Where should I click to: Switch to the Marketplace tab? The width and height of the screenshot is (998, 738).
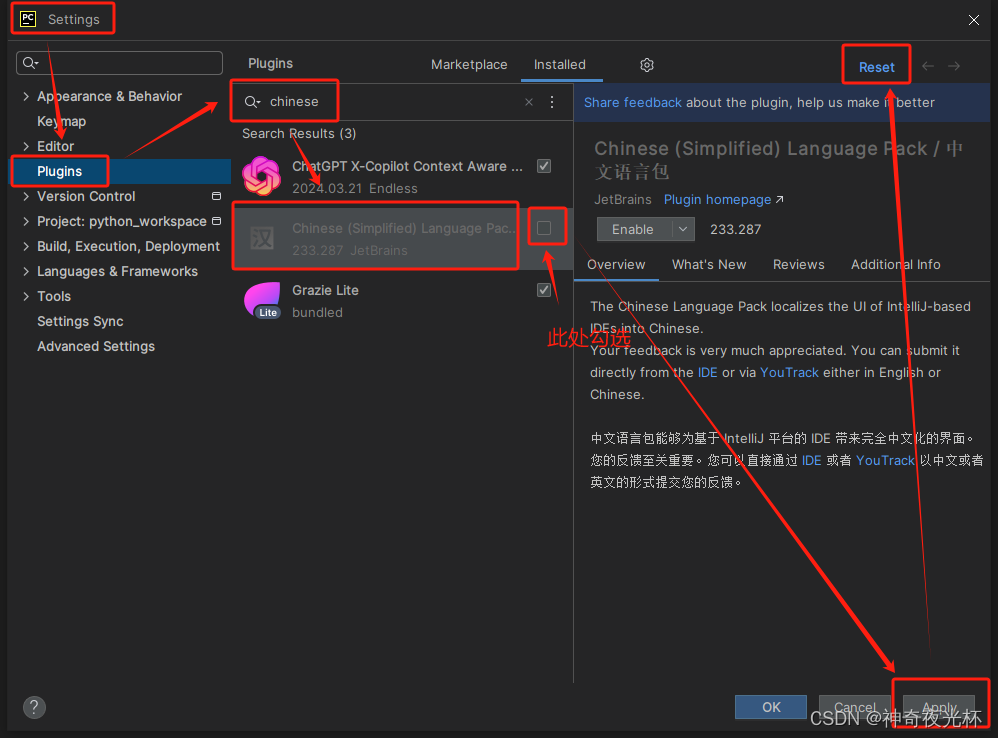point(469,64)
